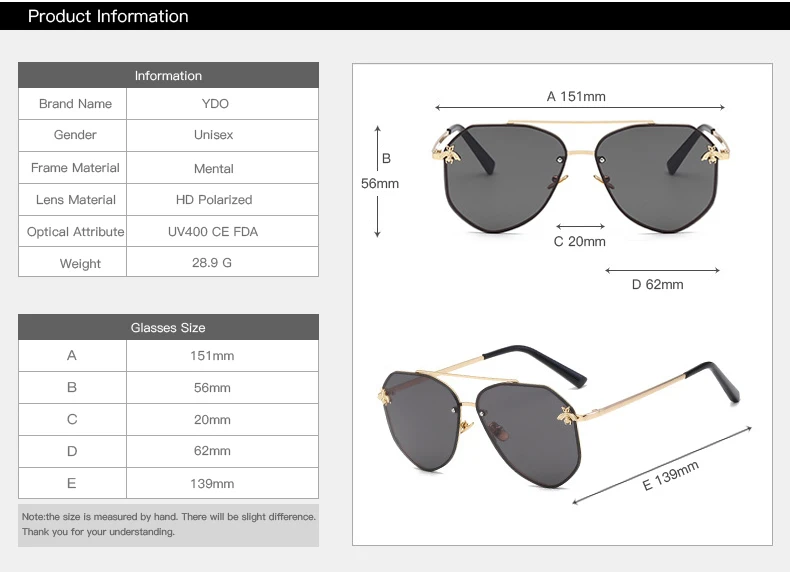
Task: Click the right gold bee emblem, front view
Action: pos(713,154)
